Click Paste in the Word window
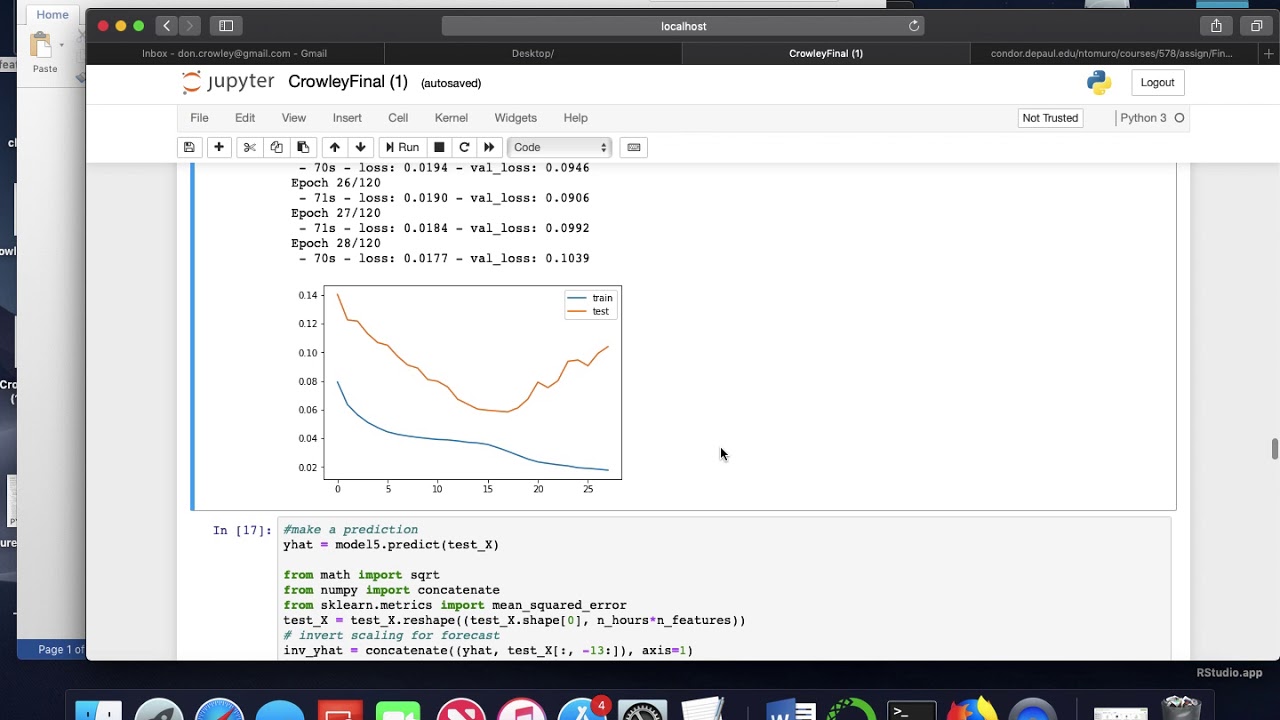Viewport: 1280px width, 720px height. (x=45, y=53)
